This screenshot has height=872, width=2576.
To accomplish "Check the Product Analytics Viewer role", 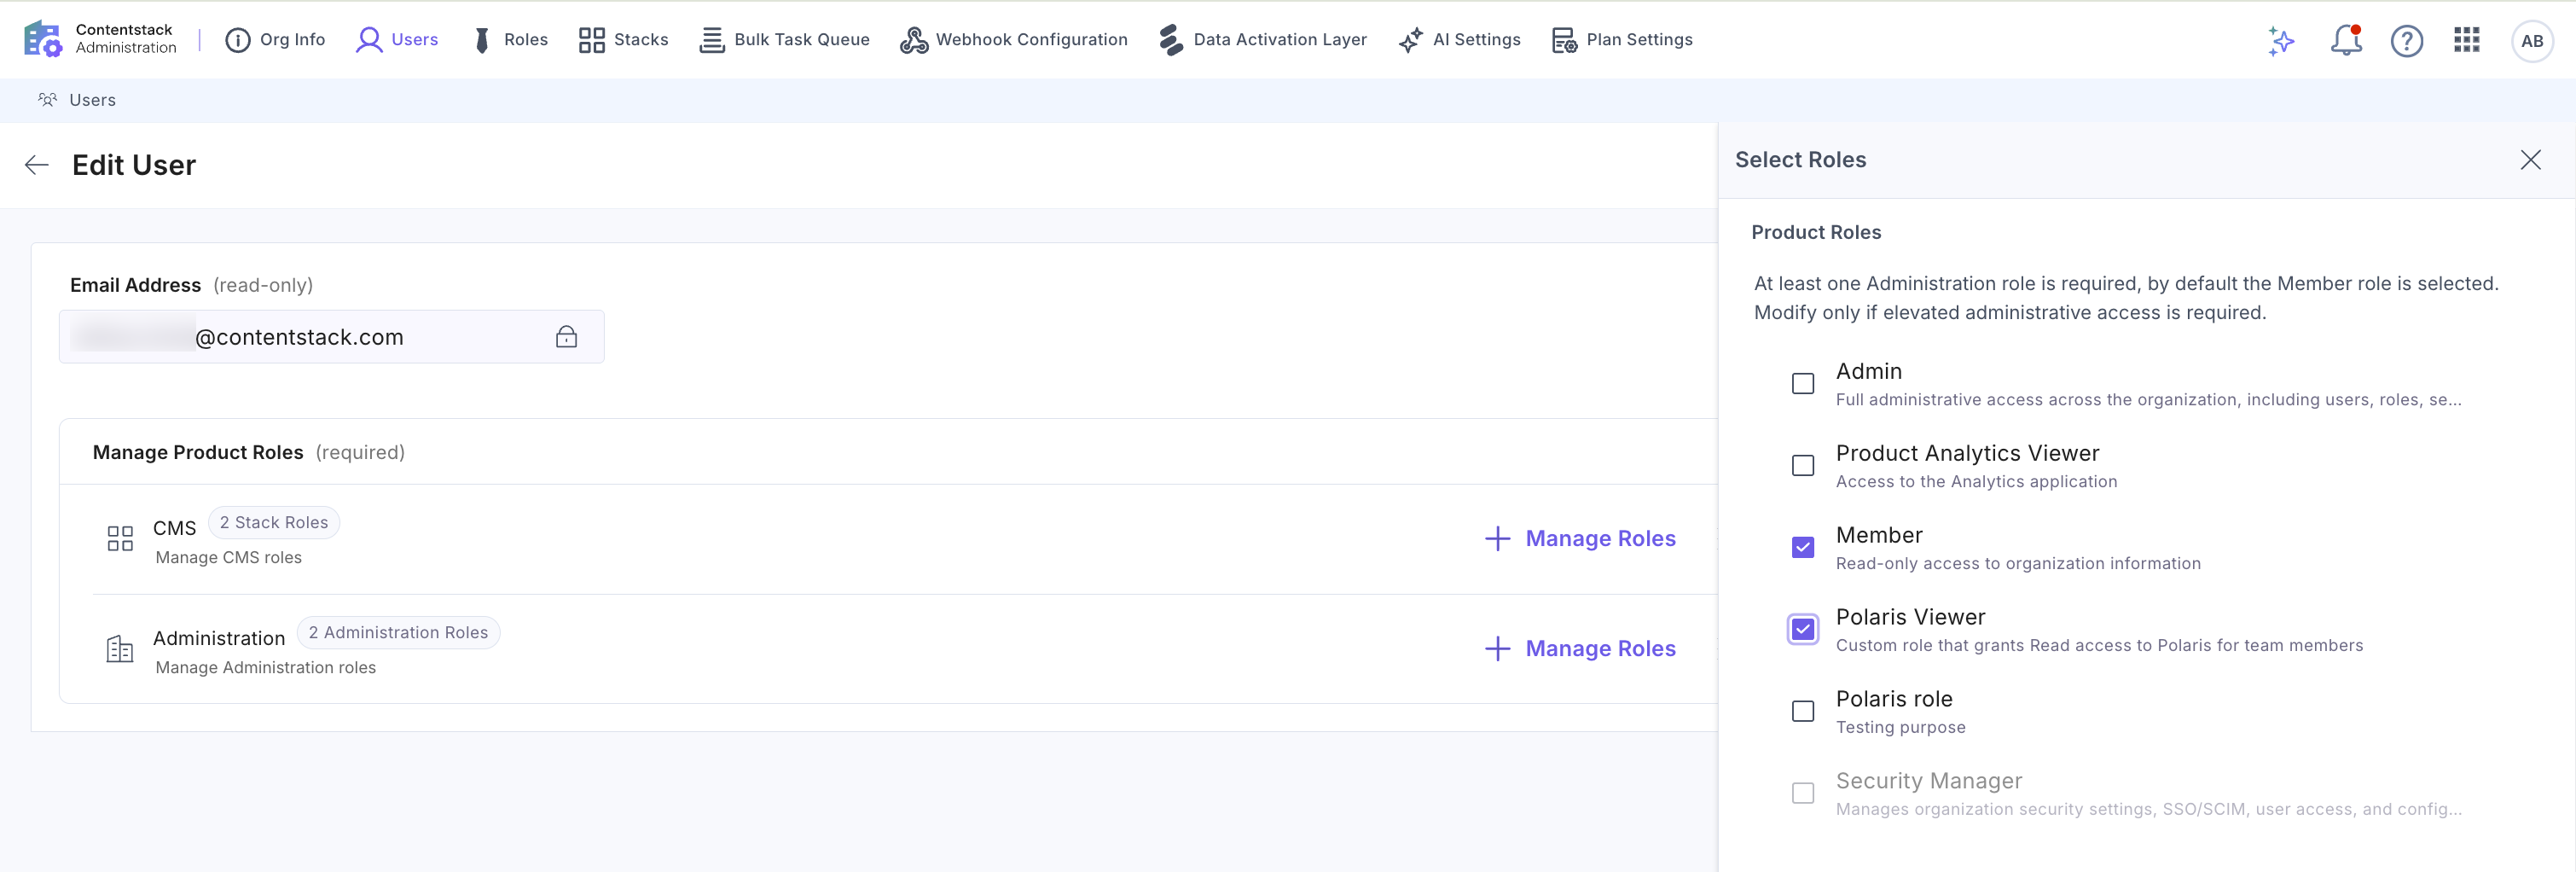I will tap(1803, 466).
